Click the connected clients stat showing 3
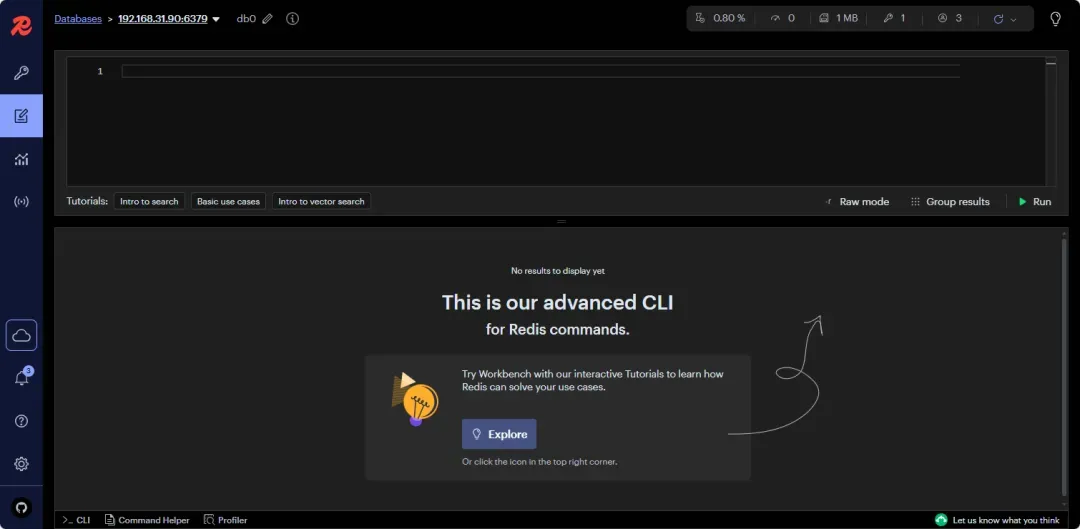Screen dimensions: 1080x529 click(x=950, y=19)
